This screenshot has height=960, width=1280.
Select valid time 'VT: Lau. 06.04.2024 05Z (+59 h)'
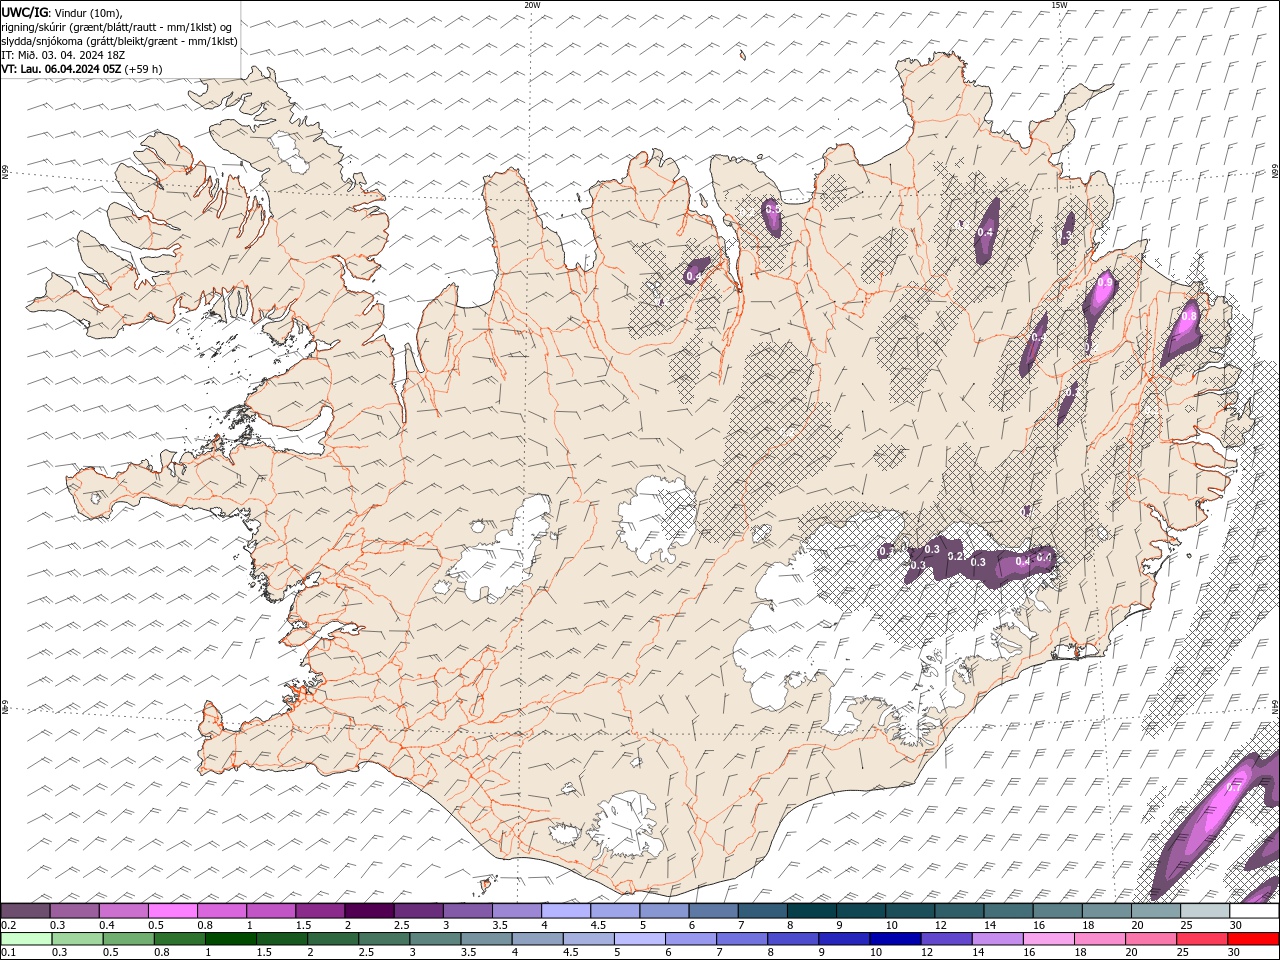point(82,69)
